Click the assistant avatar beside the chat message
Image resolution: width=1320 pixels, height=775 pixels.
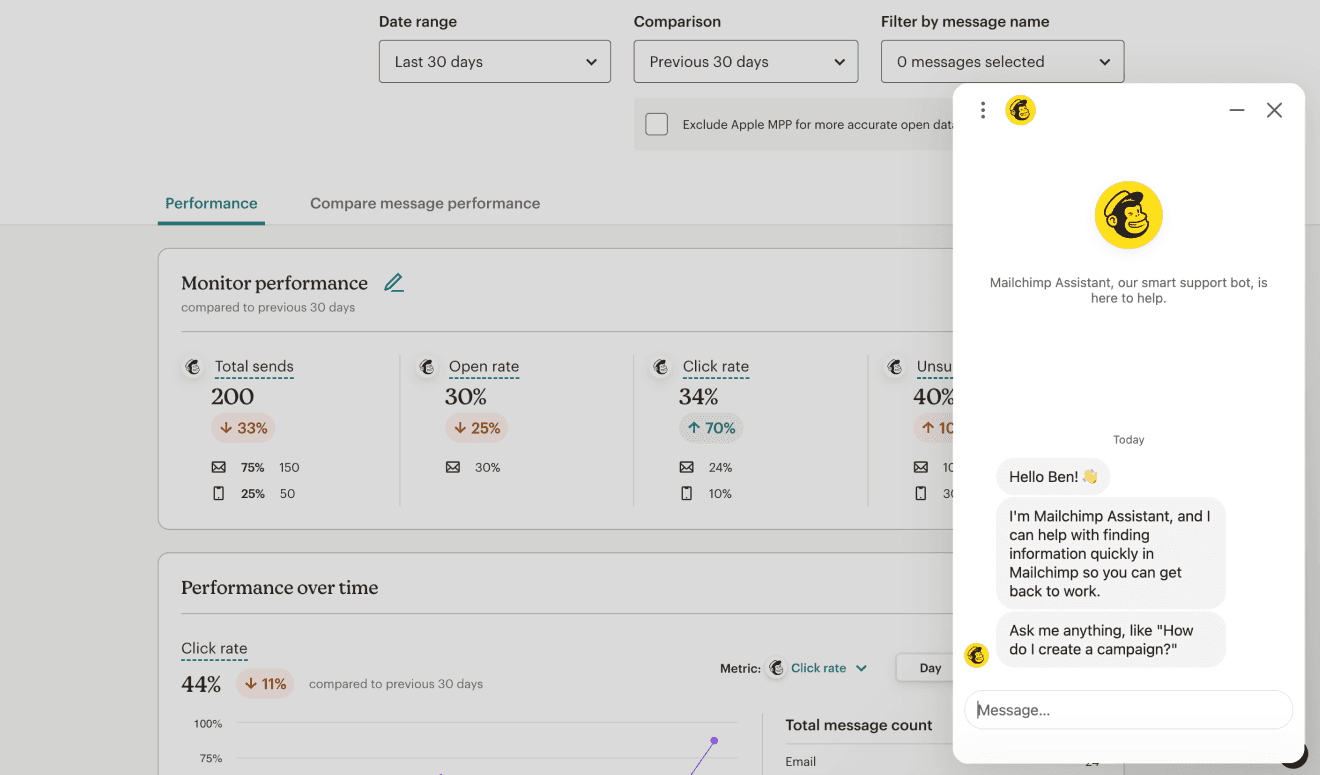tap(976, 656)
